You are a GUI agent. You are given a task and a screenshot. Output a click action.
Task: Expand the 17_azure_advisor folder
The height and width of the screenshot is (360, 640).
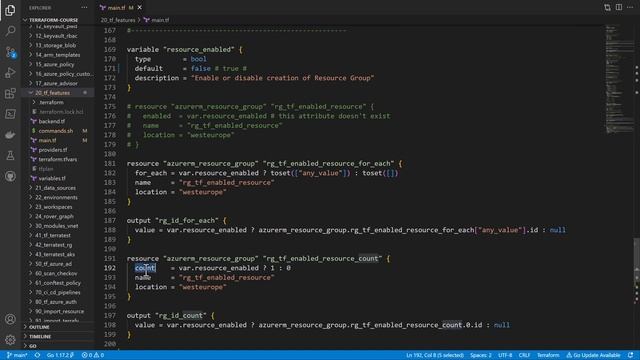click(56, 83)
